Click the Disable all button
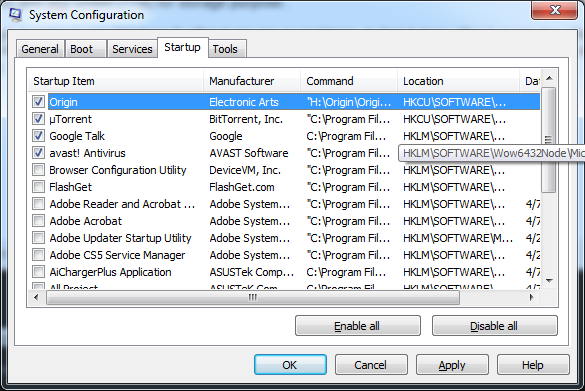This screenshot has width=585, height=391. (494, 326)
